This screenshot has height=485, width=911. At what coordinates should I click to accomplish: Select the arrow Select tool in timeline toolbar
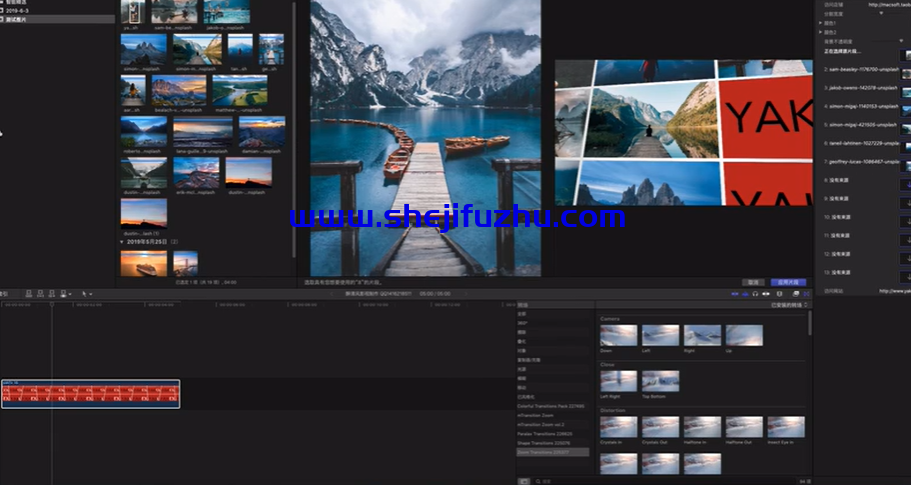pyautogui.click(x=84, y=294)
